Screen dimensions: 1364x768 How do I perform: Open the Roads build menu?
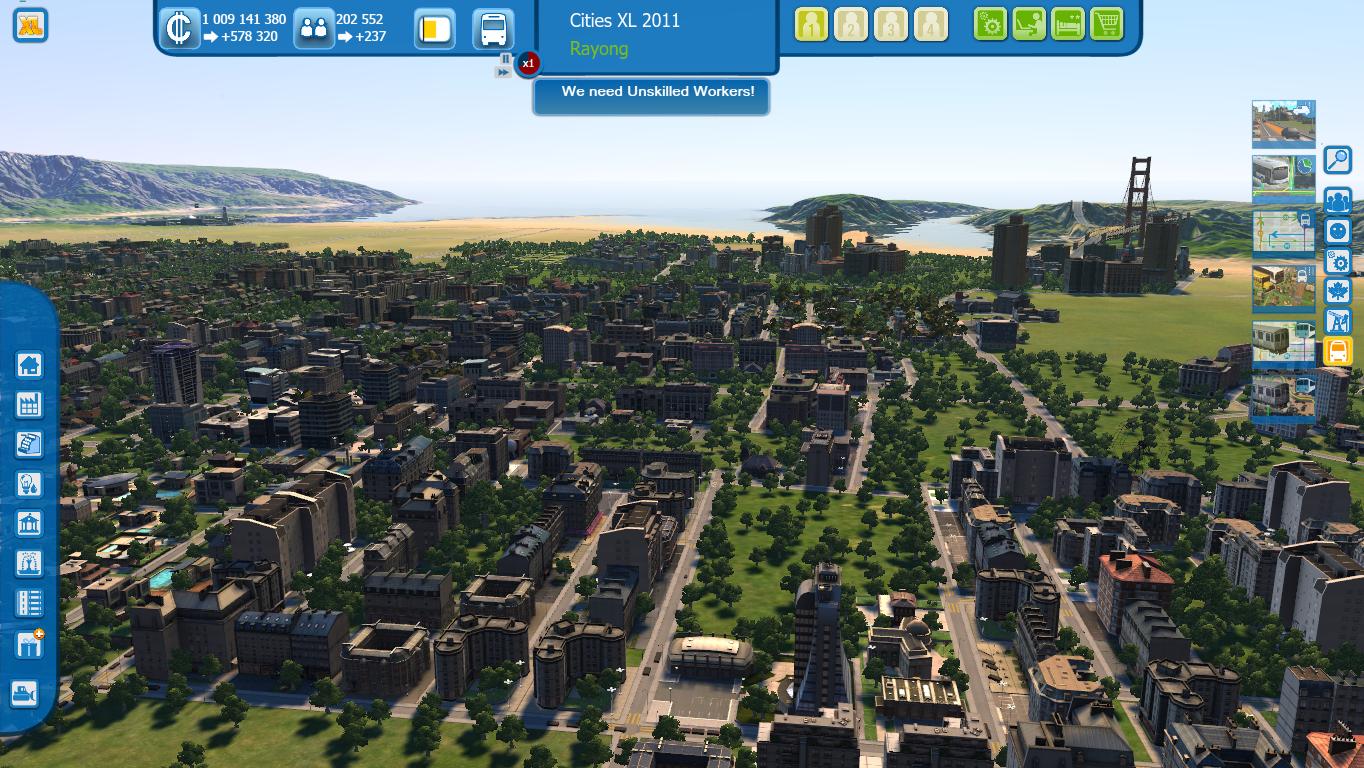29,603
